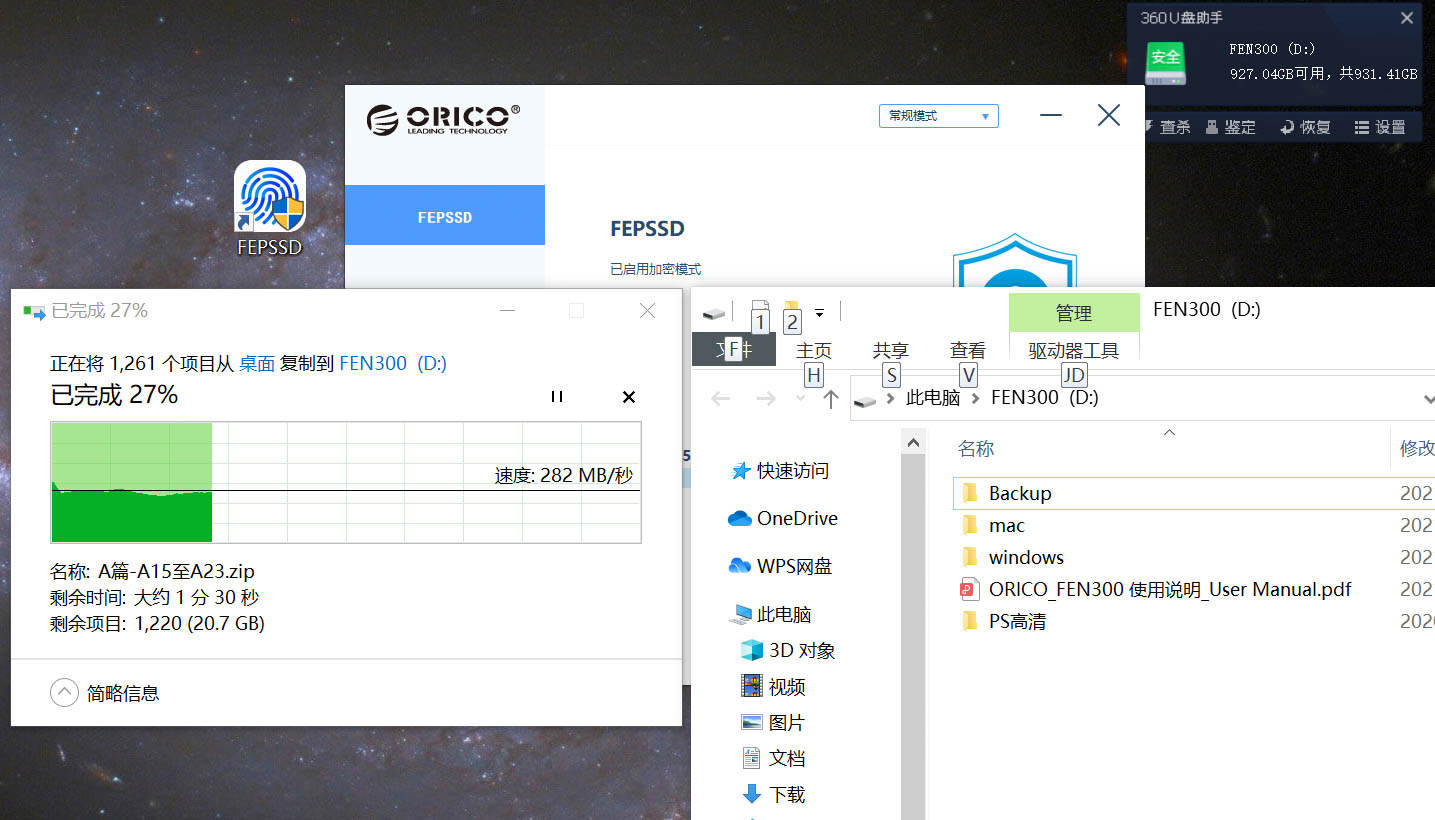Click the 3D 对象 icon in the navigation pane
Image resolution: width=1435 pixels, height=820 pixels.
click(x=751, y=650)
